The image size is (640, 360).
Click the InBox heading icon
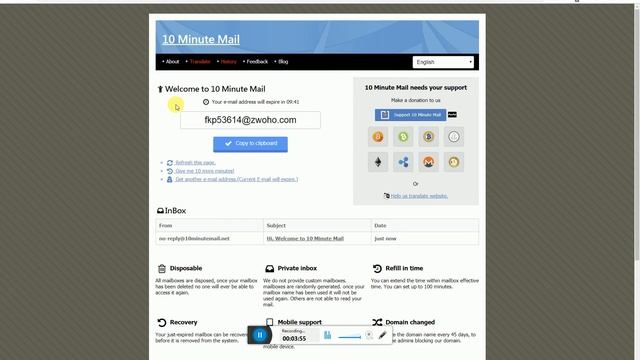click(160, 211)
